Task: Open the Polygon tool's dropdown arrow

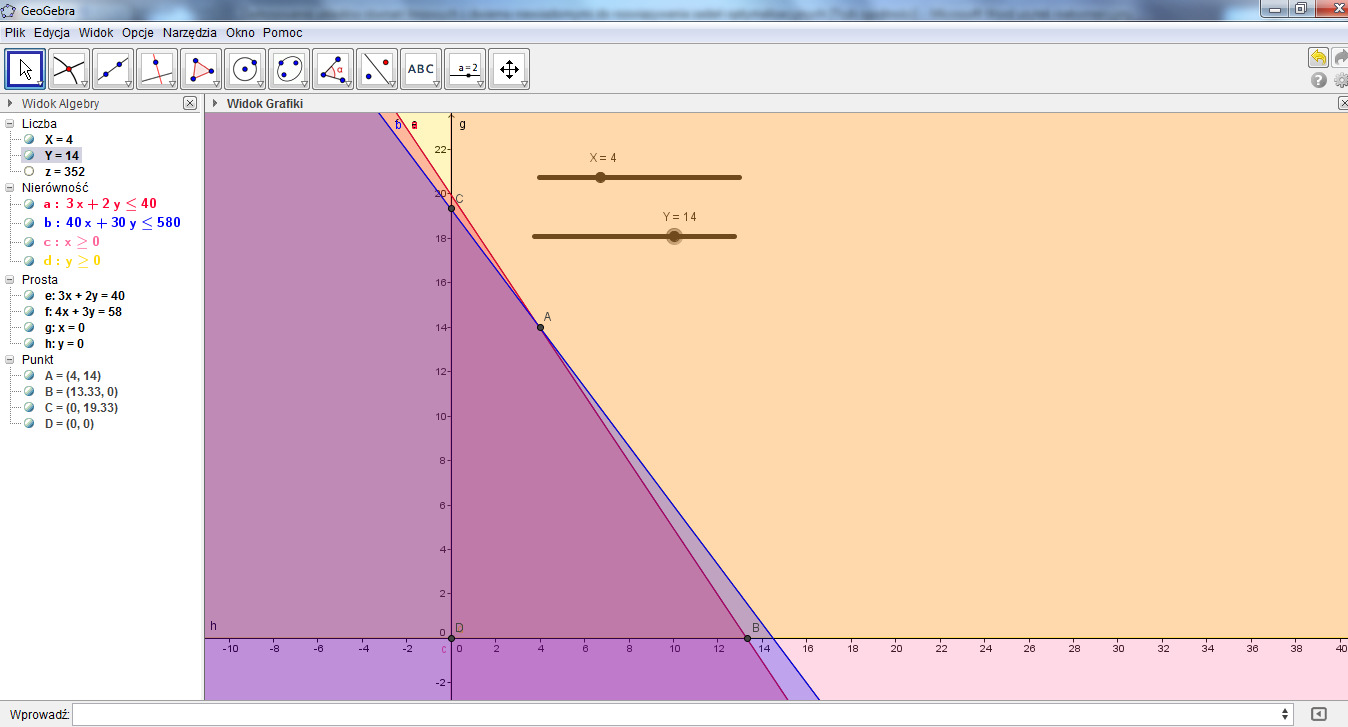Action: click(x=216, y=85)
